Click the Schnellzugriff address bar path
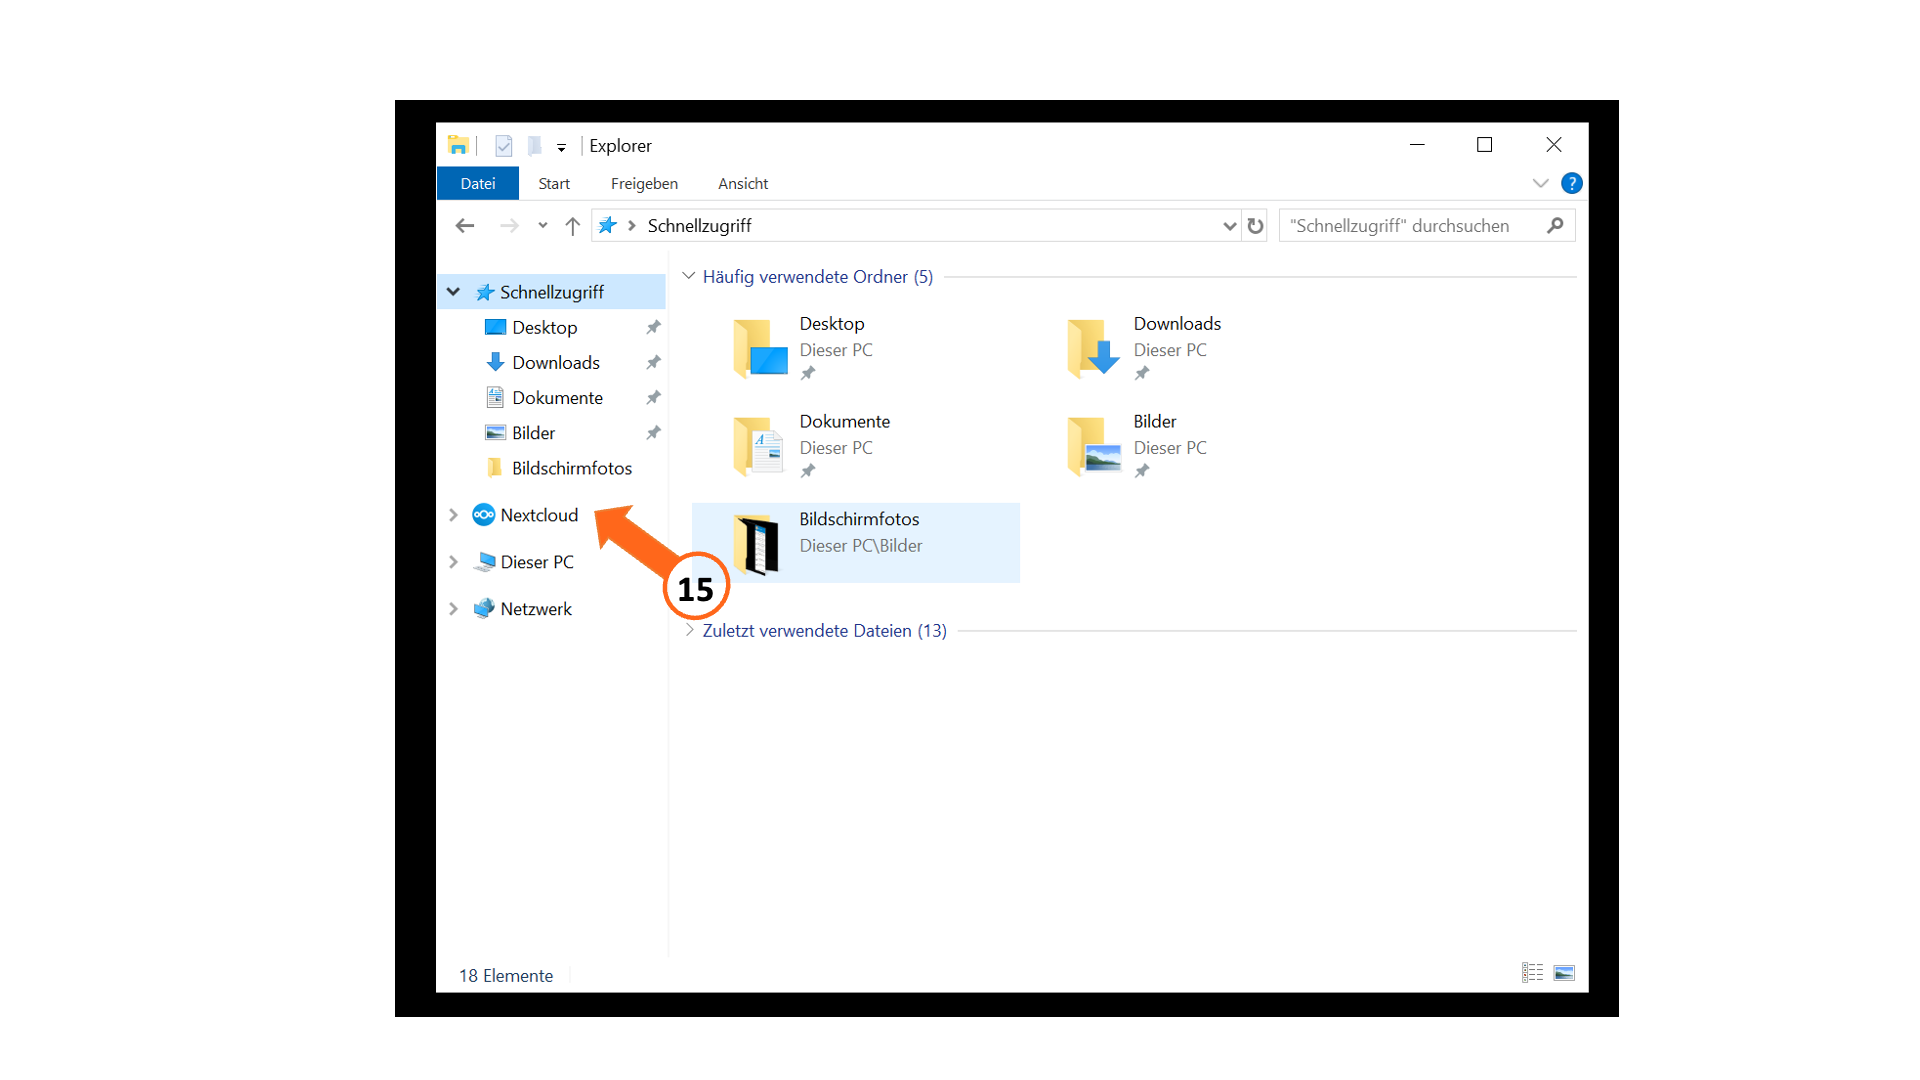This screenshot has height=1080, width=1920. [699, 226]
